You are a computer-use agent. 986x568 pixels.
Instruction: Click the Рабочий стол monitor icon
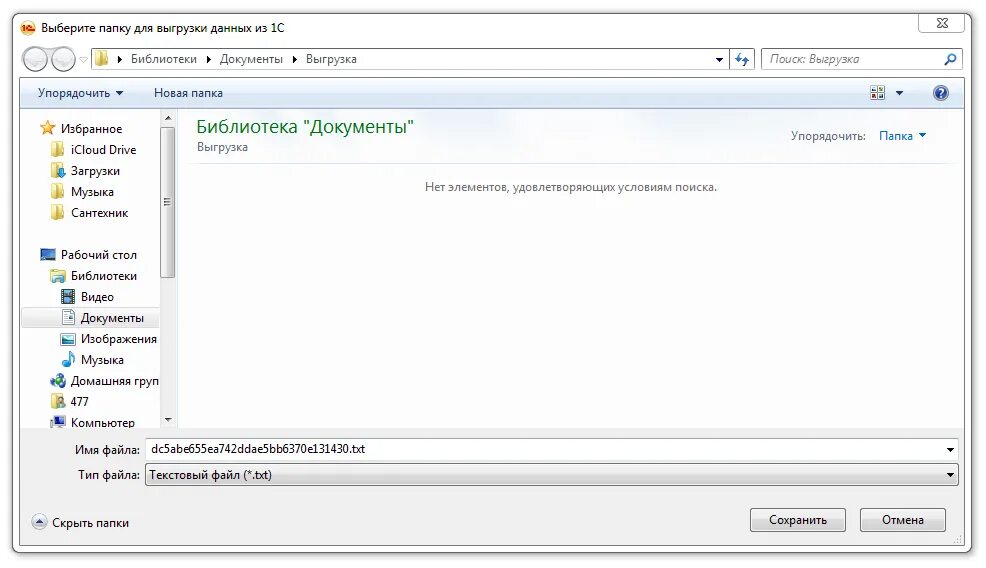pos(48,255)
